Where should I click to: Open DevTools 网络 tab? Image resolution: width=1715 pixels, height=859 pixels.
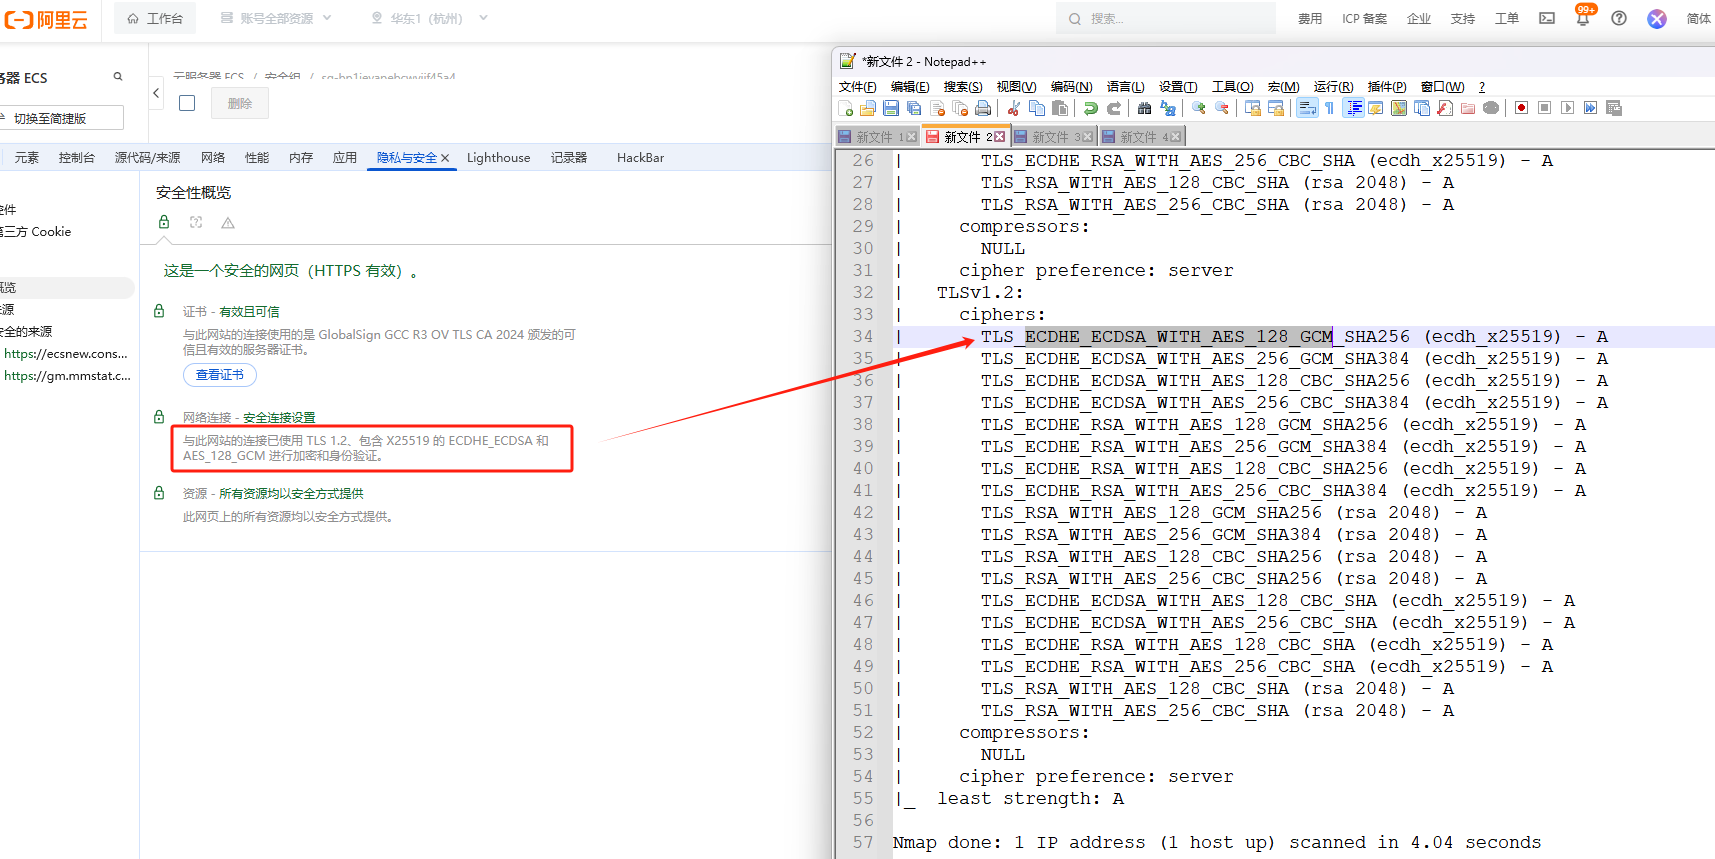click(212, 157)
